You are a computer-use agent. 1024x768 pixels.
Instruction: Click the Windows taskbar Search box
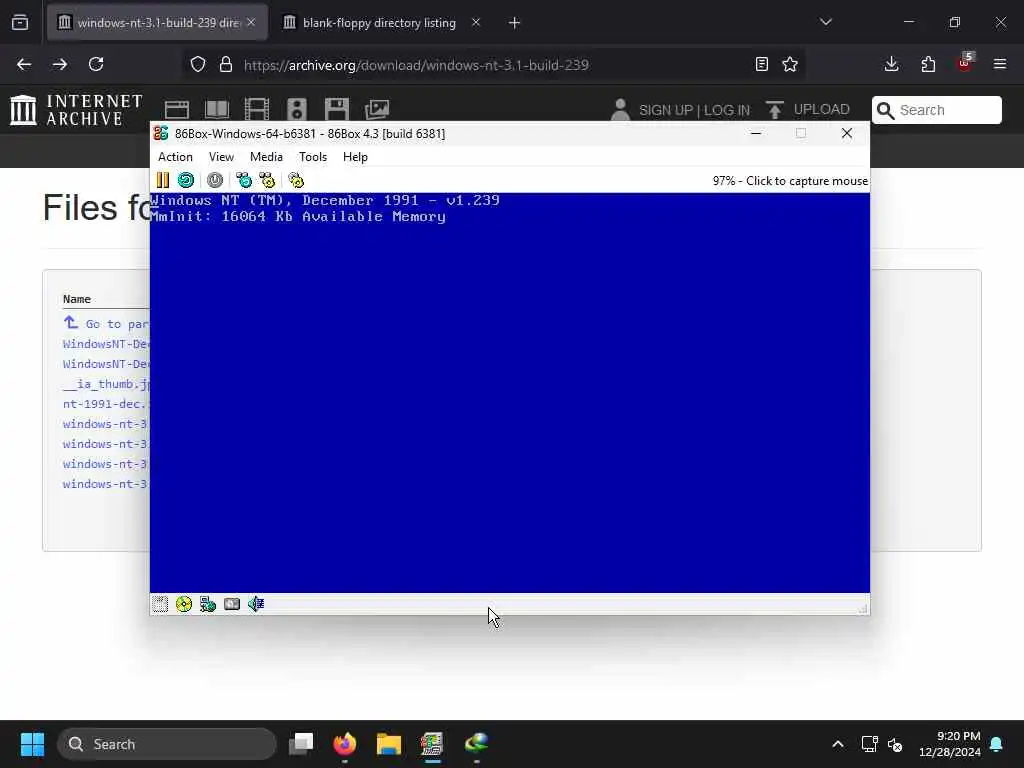click(167, 744)
